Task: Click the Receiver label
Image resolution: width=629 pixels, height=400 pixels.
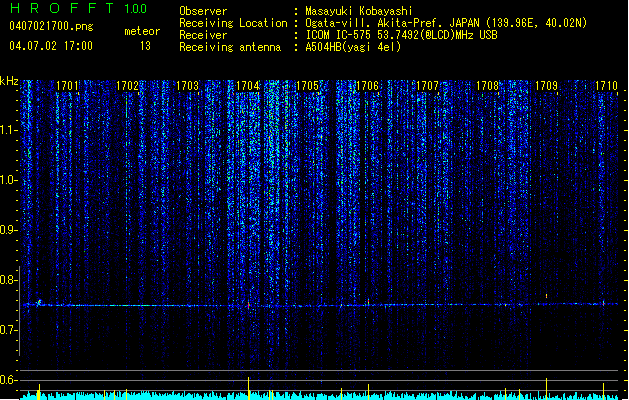Action: click(x=203, y=35)
